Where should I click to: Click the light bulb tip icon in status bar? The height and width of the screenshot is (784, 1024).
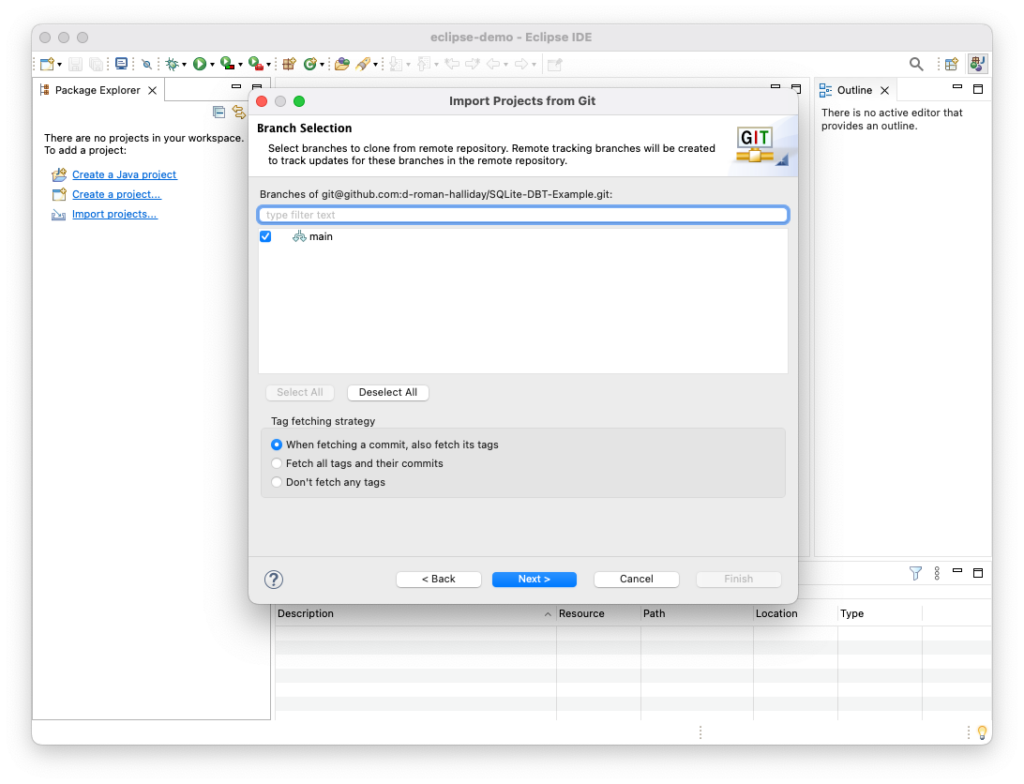pos(982,733)
